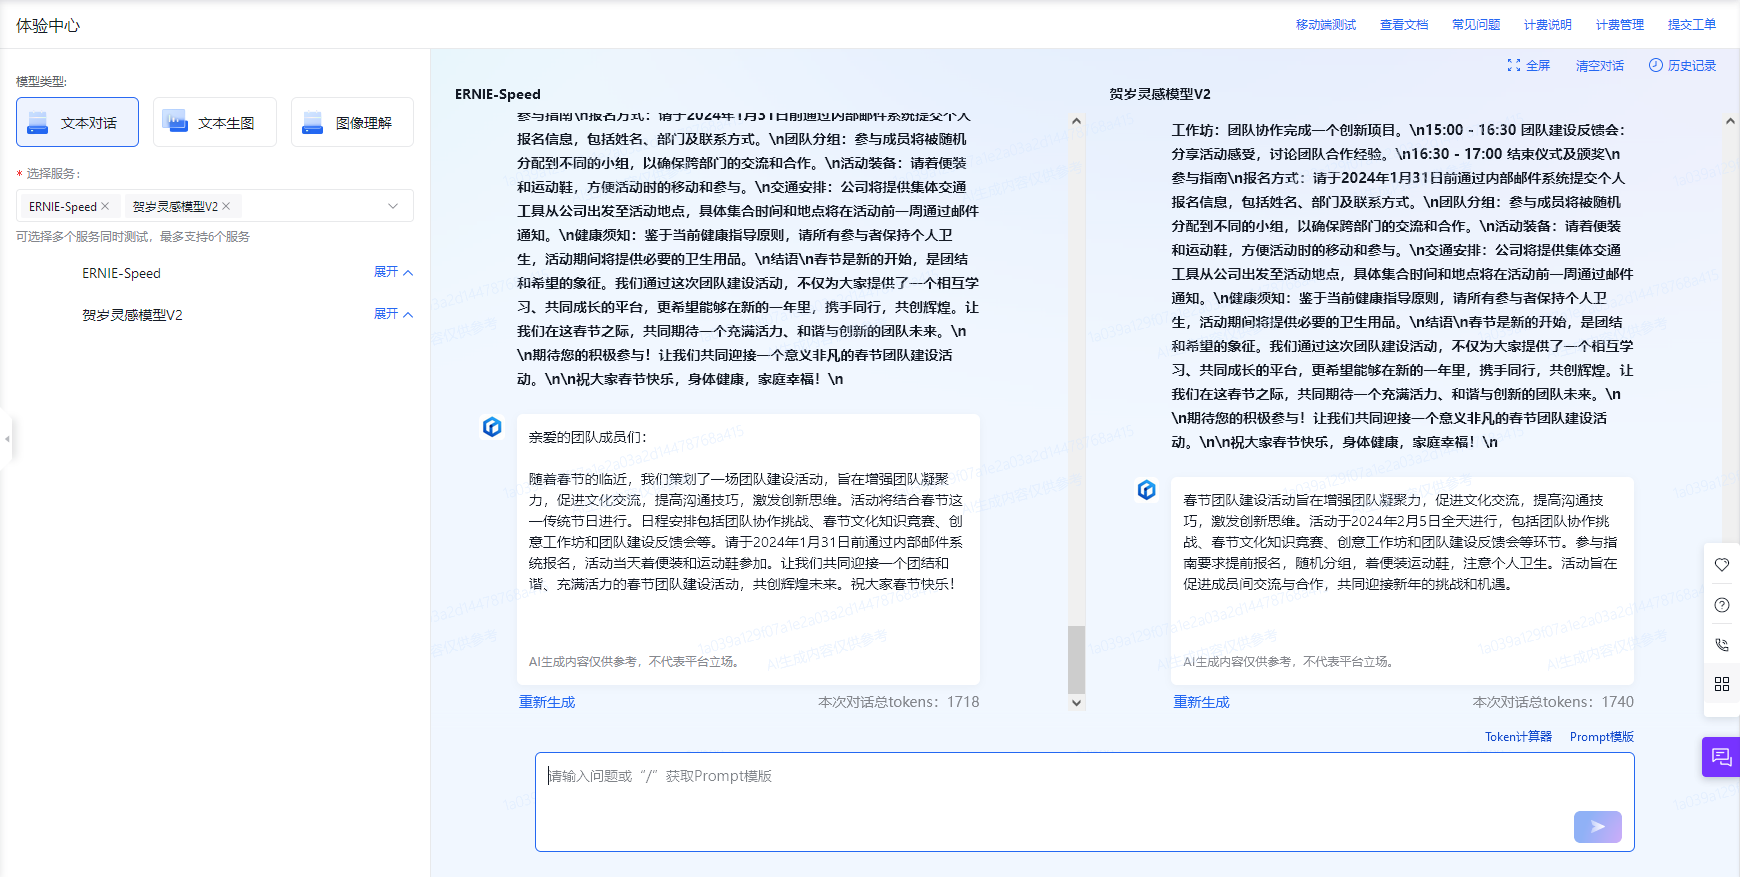
Task: Open 计费说明 link
Action: tap(1548, 25)
